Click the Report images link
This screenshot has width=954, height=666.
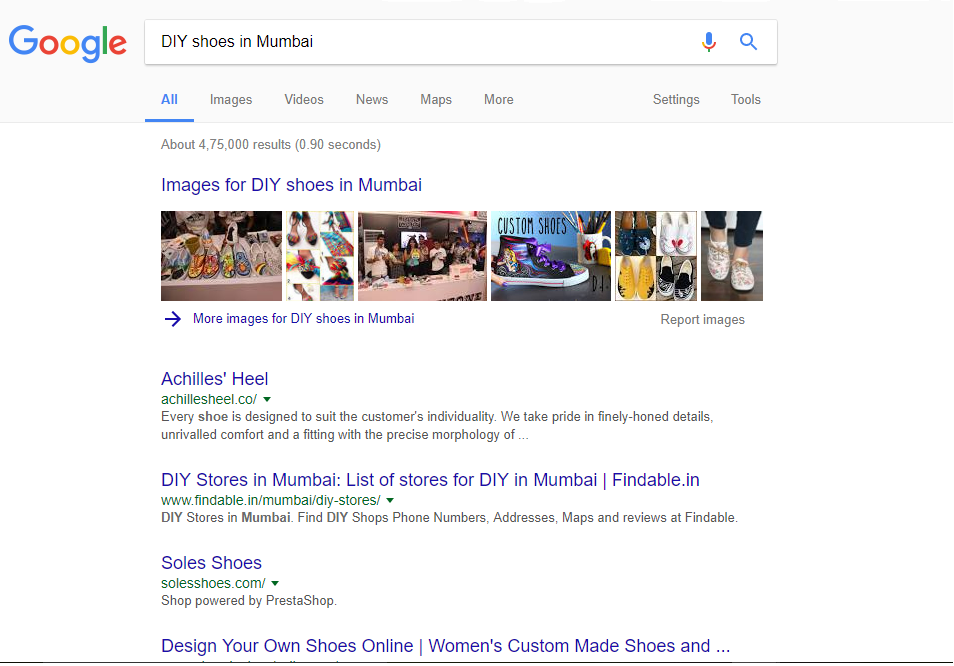pyautogui.click(x=702, y=318)
